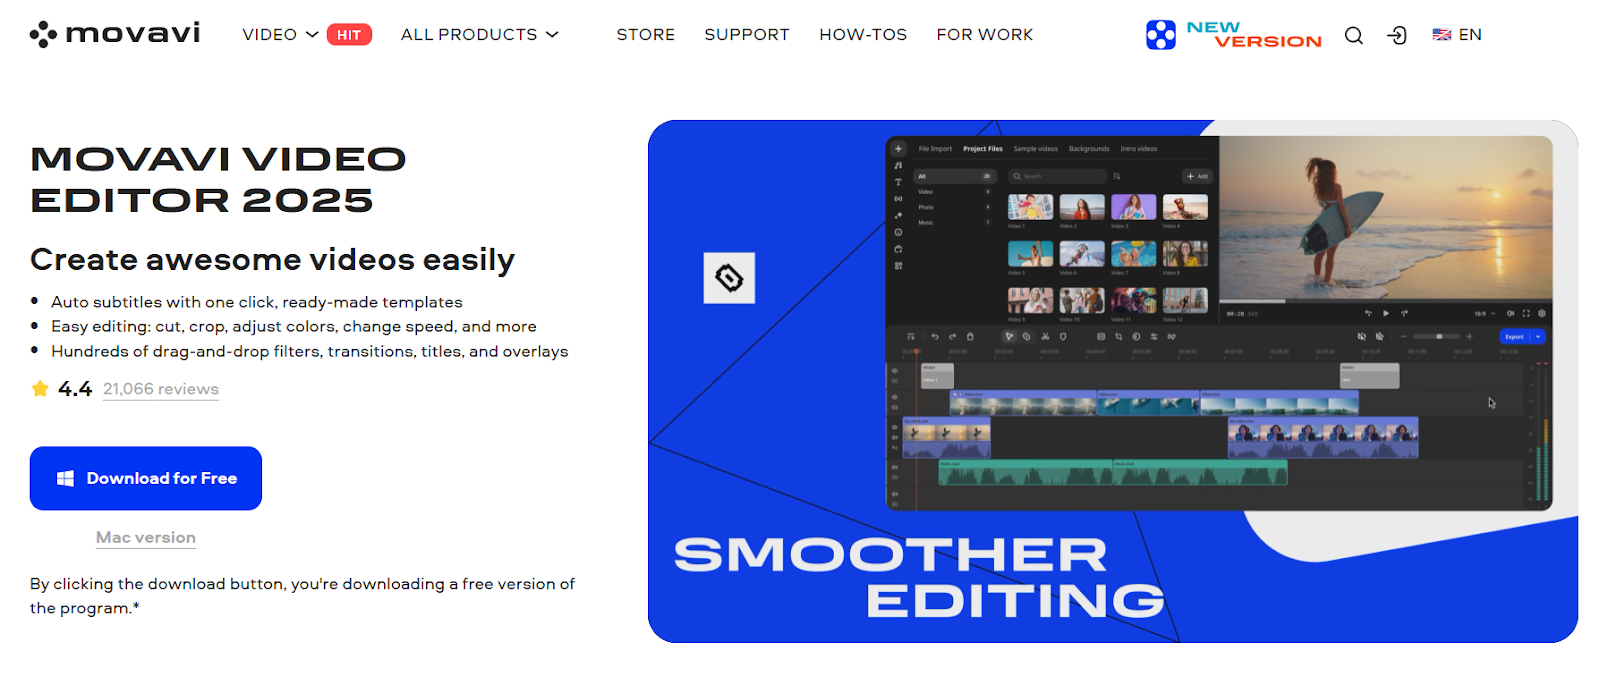Toggle visibility eye on the wave video track
Screen dimensions: 1600x685
[x=895, y=397]
